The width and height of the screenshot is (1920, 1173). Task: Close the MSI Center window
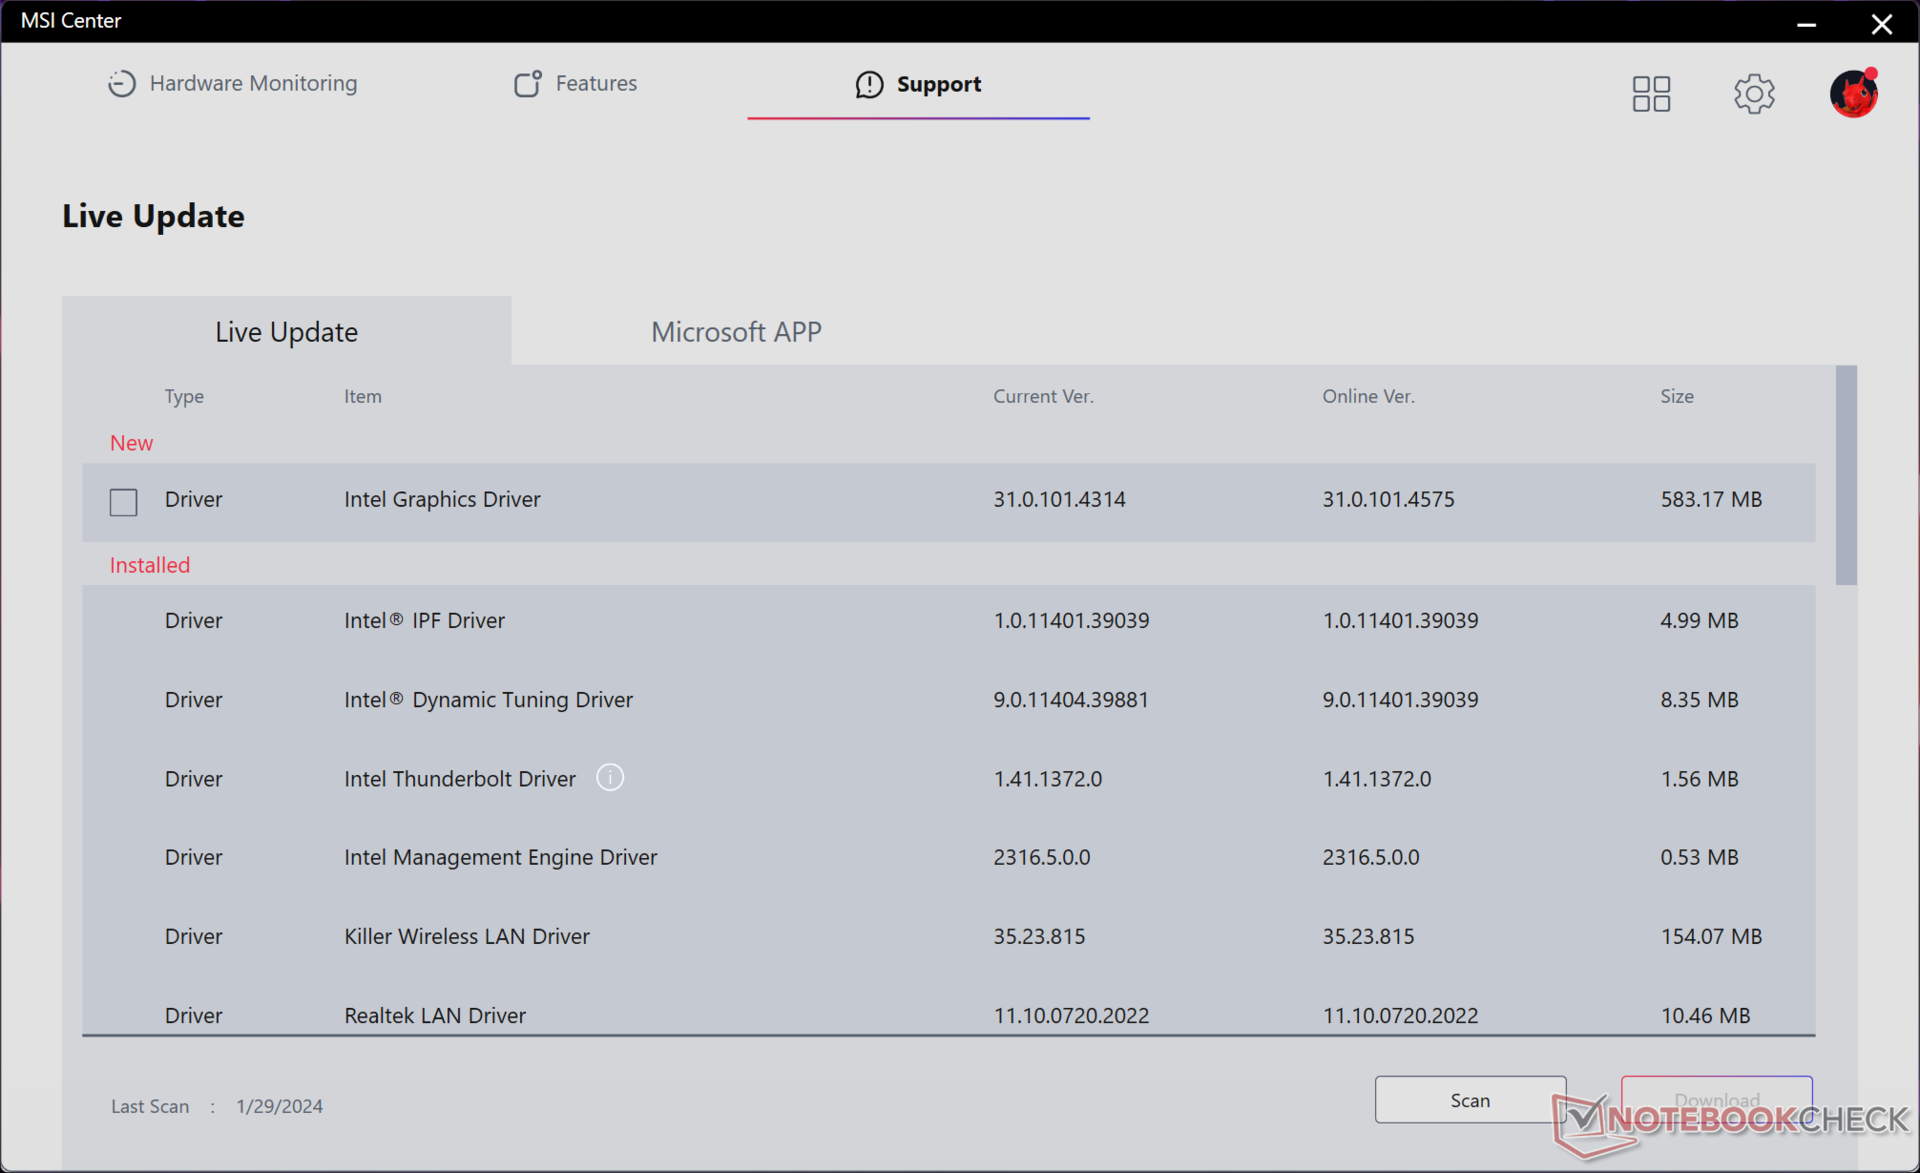(x=1881, y=22)
